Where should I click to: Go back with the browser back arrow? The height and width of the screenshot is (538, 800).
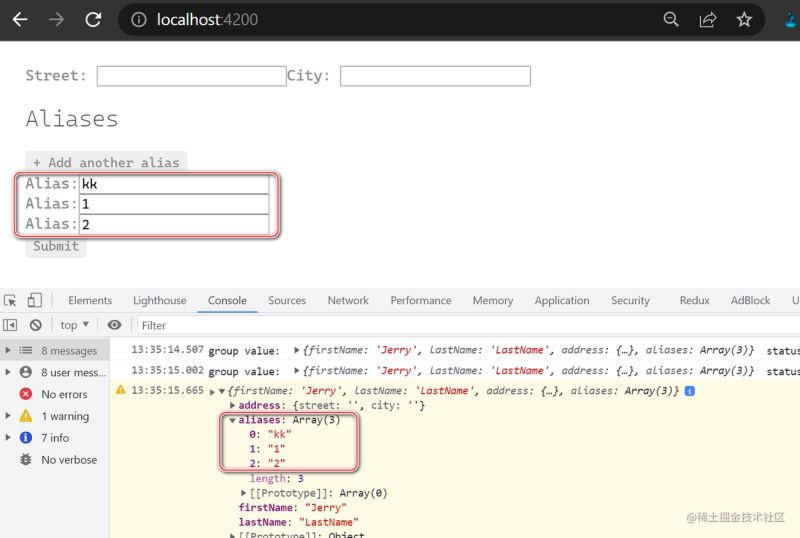pos(20,19)
